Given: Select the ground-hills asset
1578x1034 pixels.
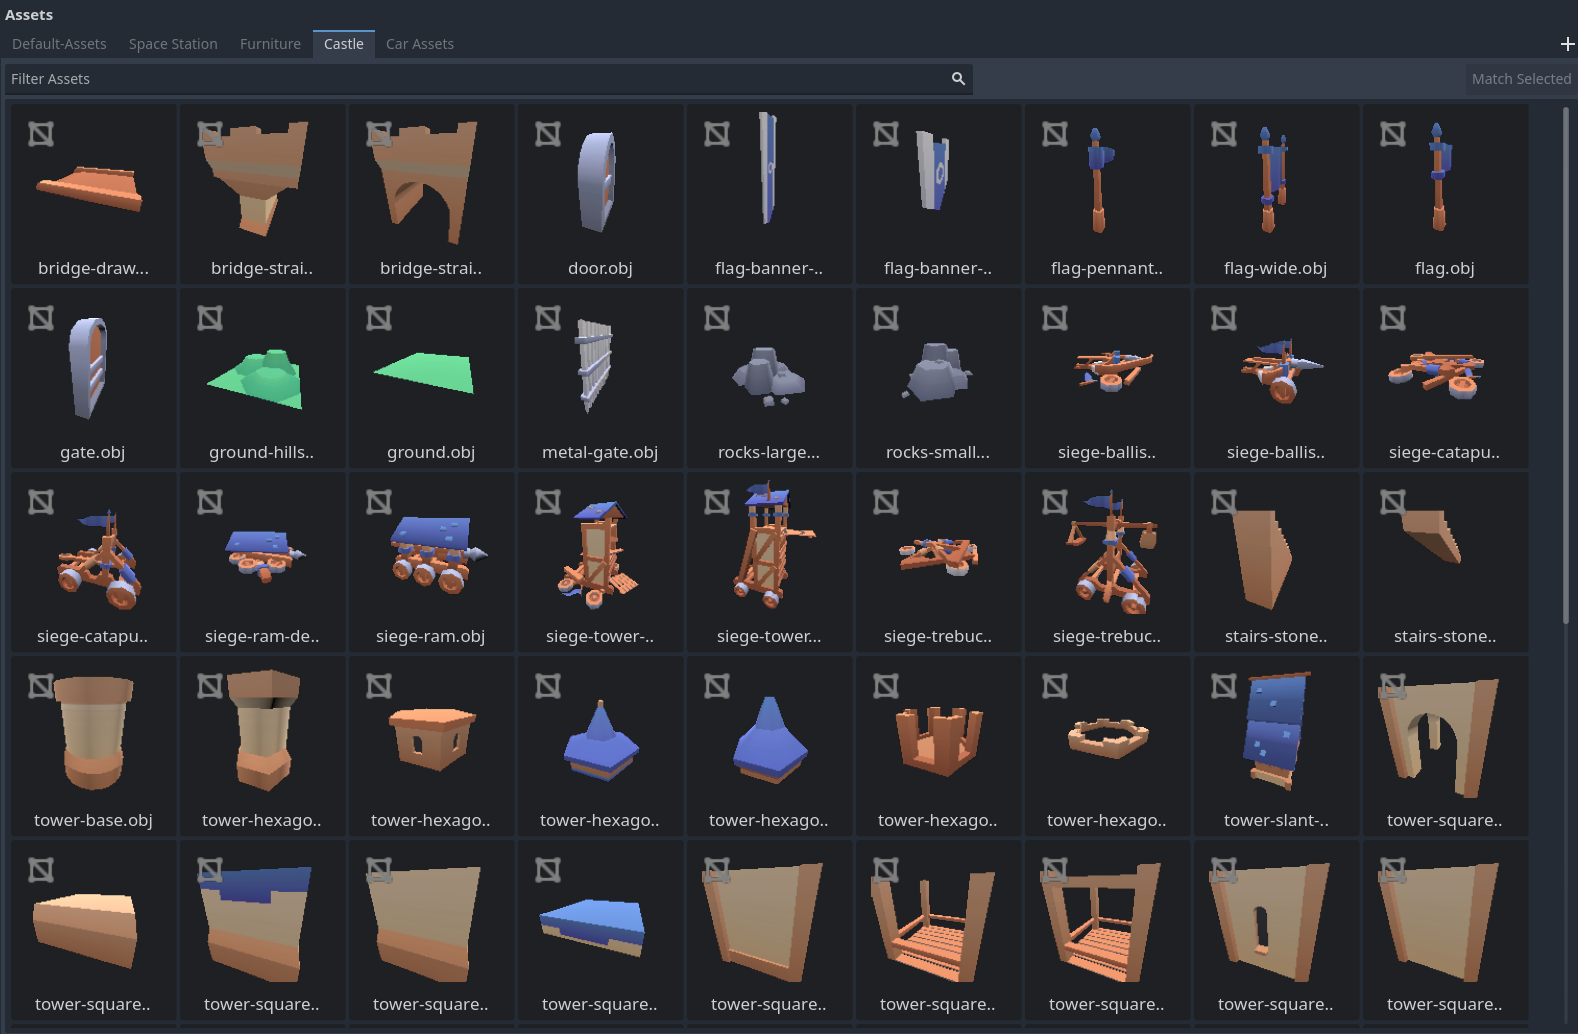Looking at the screenshot, I should point(262,378).
